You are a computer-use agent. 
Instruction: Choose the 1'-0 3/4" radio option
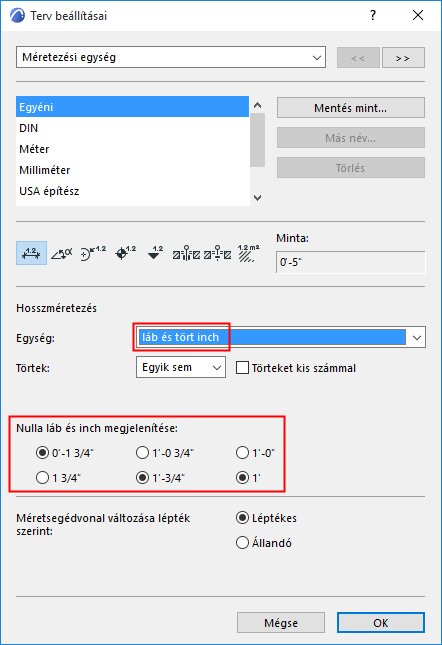[x=142, y=453]
